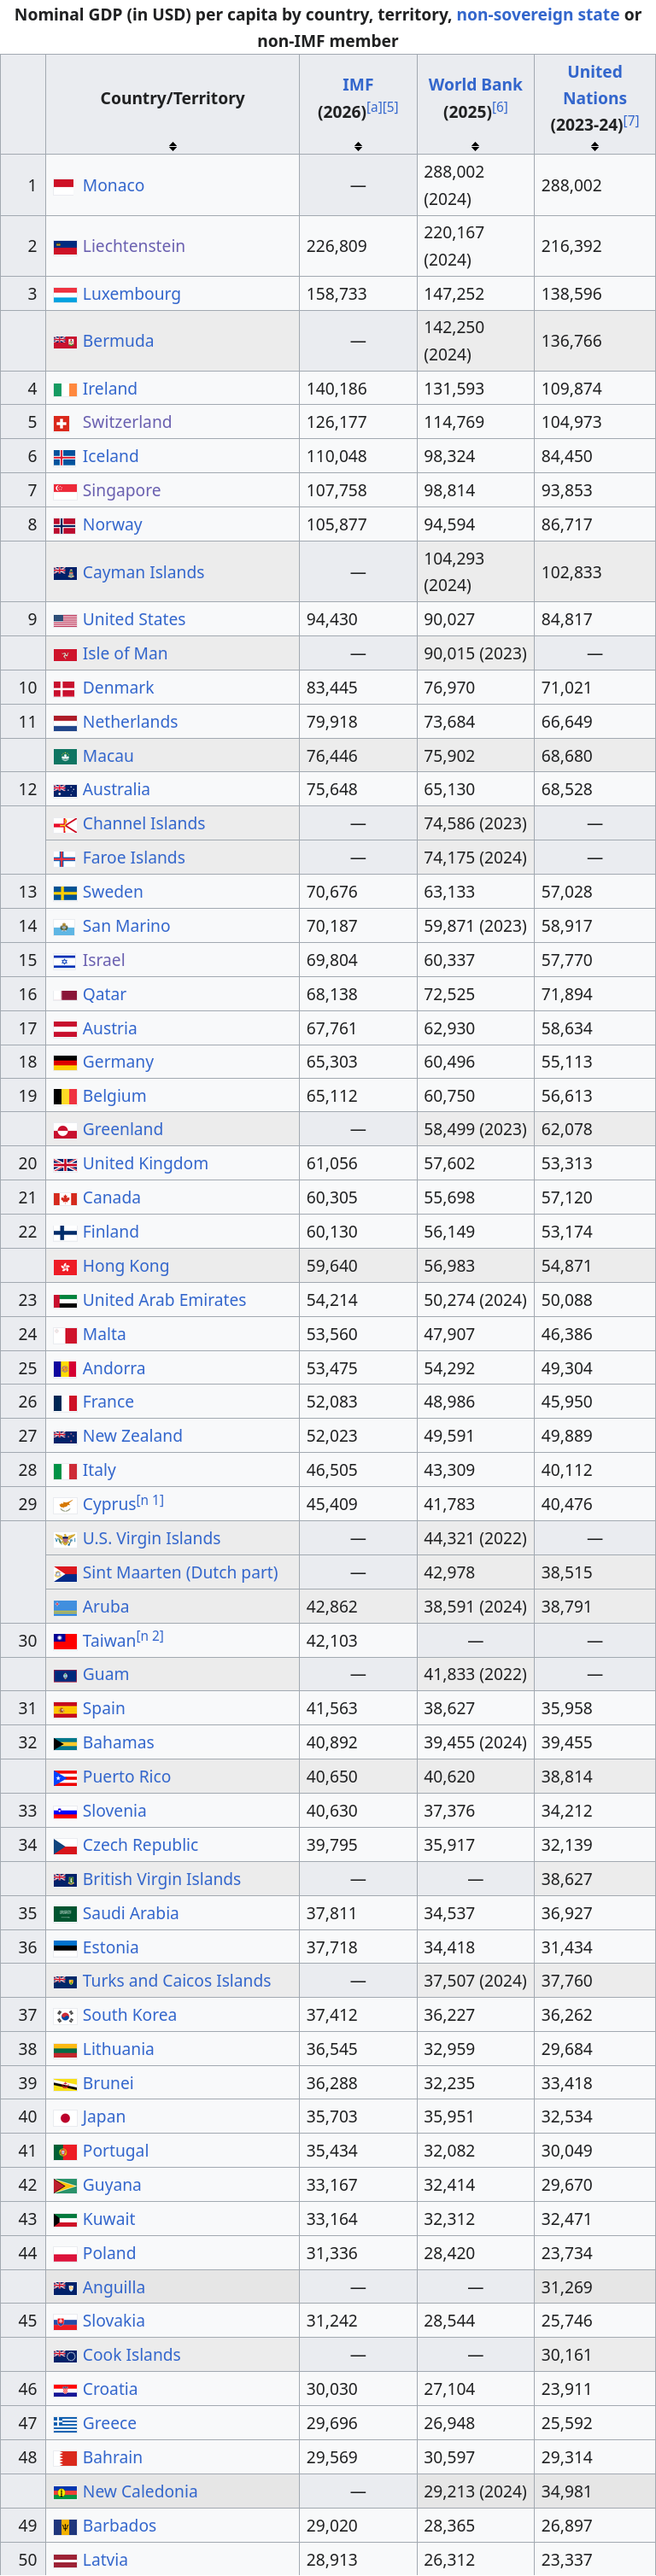Click the Norway flag icon
Image resolution: width=656 pixels, height=2576 pixels.
pyautogui.click(x=65, y=525)
